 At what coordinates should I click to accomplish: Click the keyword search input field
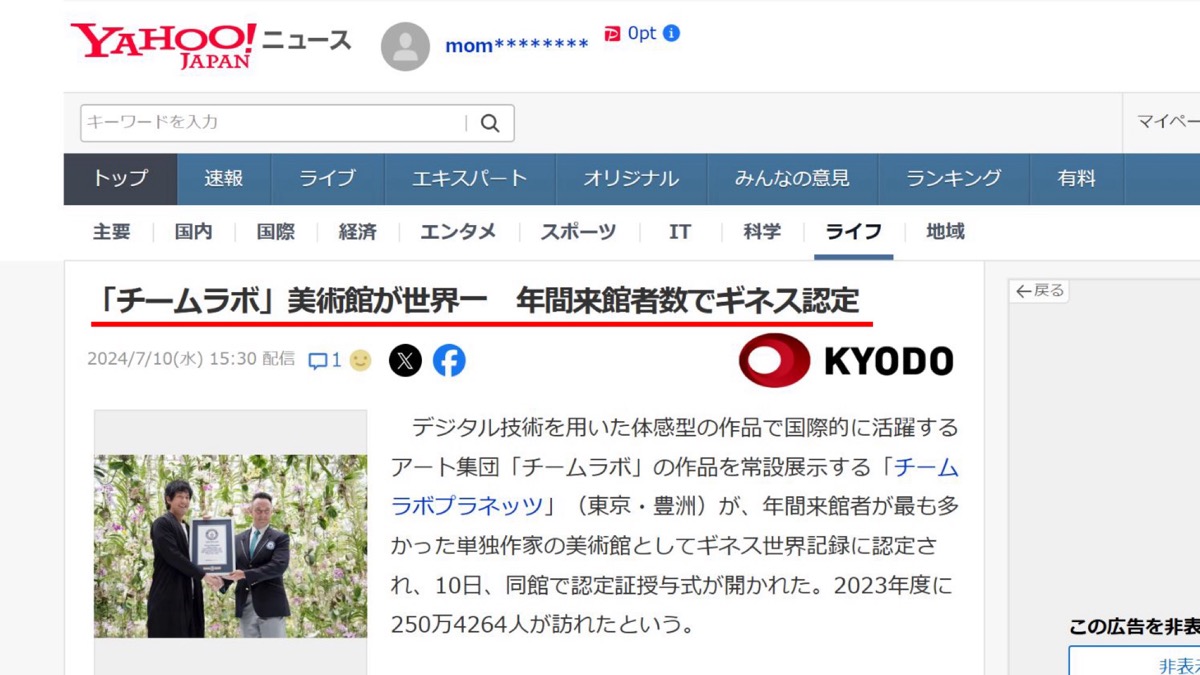pos(273,123)
